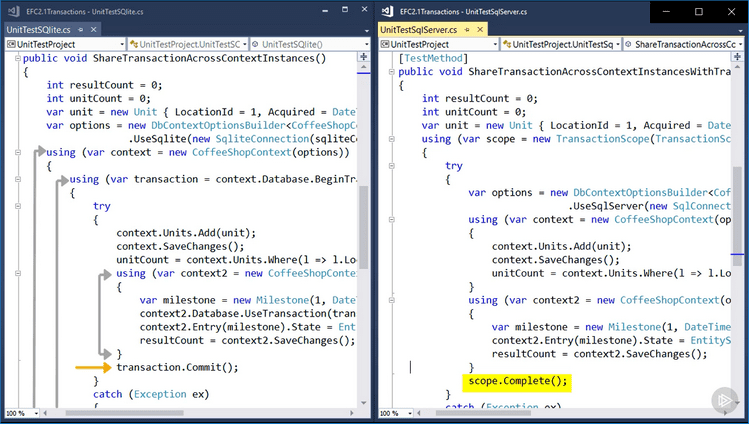
Task: Click 'resultCount = context2.SaveChanges();' in the SQlite window
Action: (247, 340)
